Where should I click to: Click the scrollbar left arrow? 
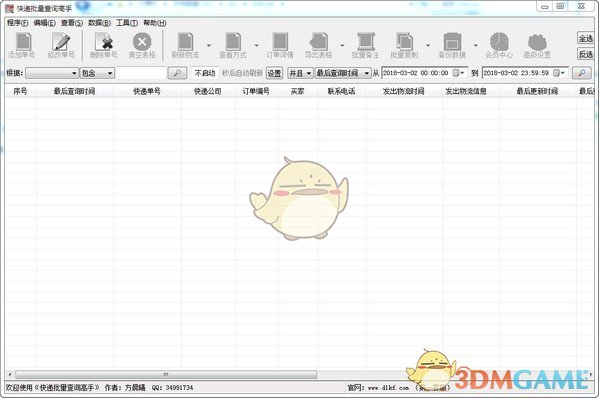[10, 374]
